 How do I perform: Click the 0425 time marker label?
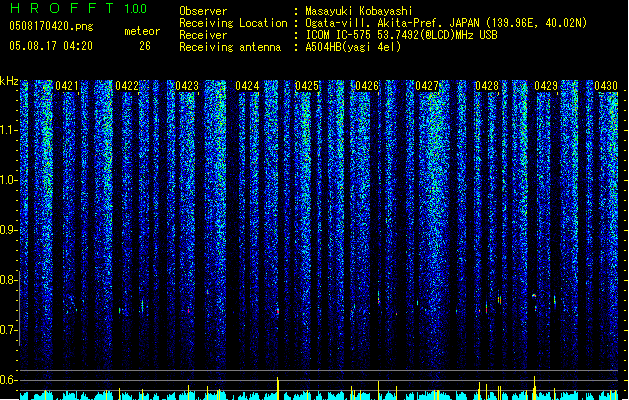pyautogui.click(x=307, y=86)
